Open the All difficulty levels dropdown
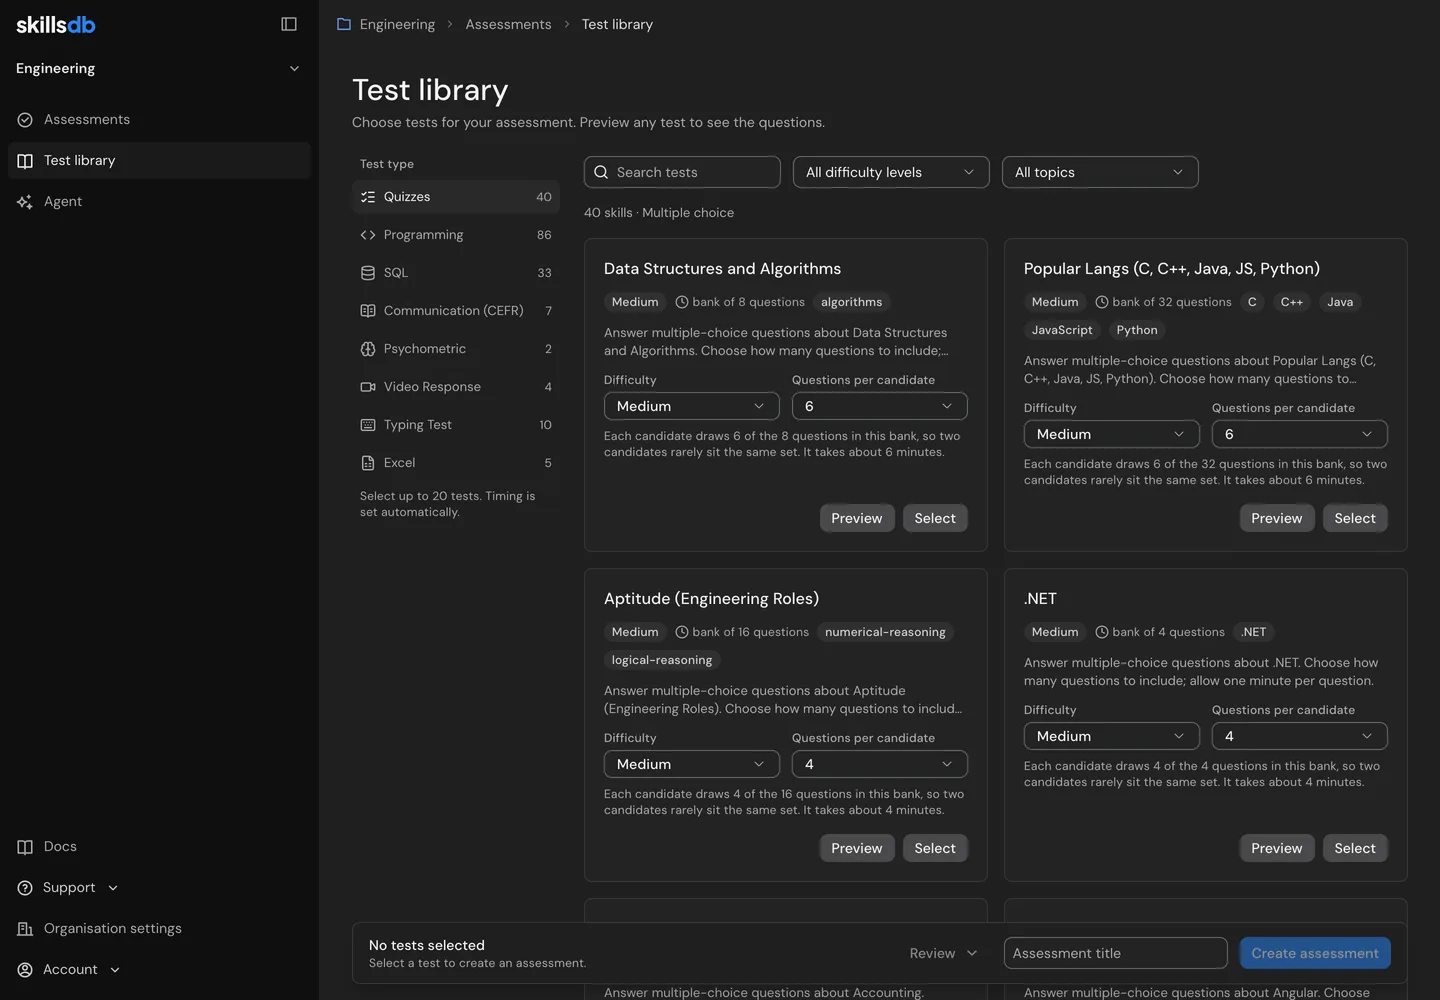This screenshot has height=1000, width=1440. coord(891,172)
